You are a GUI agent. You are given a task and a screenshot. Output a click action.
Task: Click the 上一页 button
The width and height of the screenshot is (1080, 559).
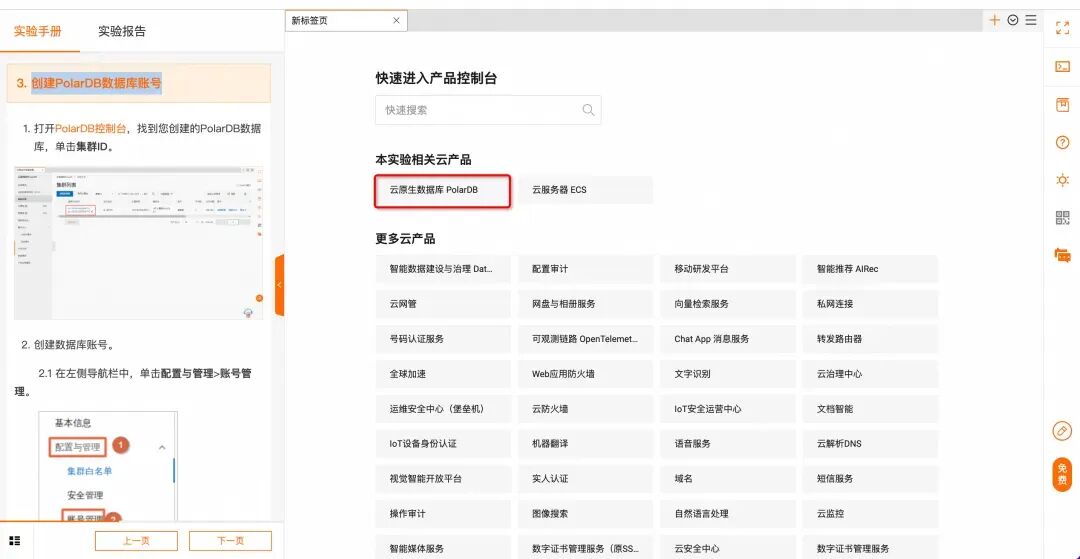[x=136, y=541]
